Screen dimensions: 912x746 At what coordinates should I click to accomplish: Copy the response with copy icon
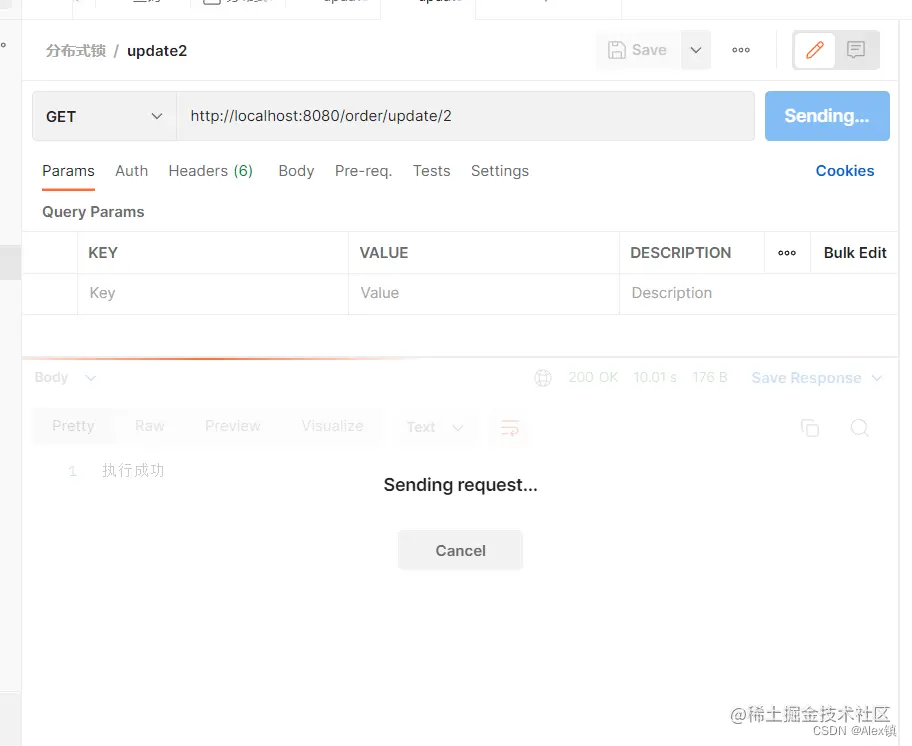point(810,428)
